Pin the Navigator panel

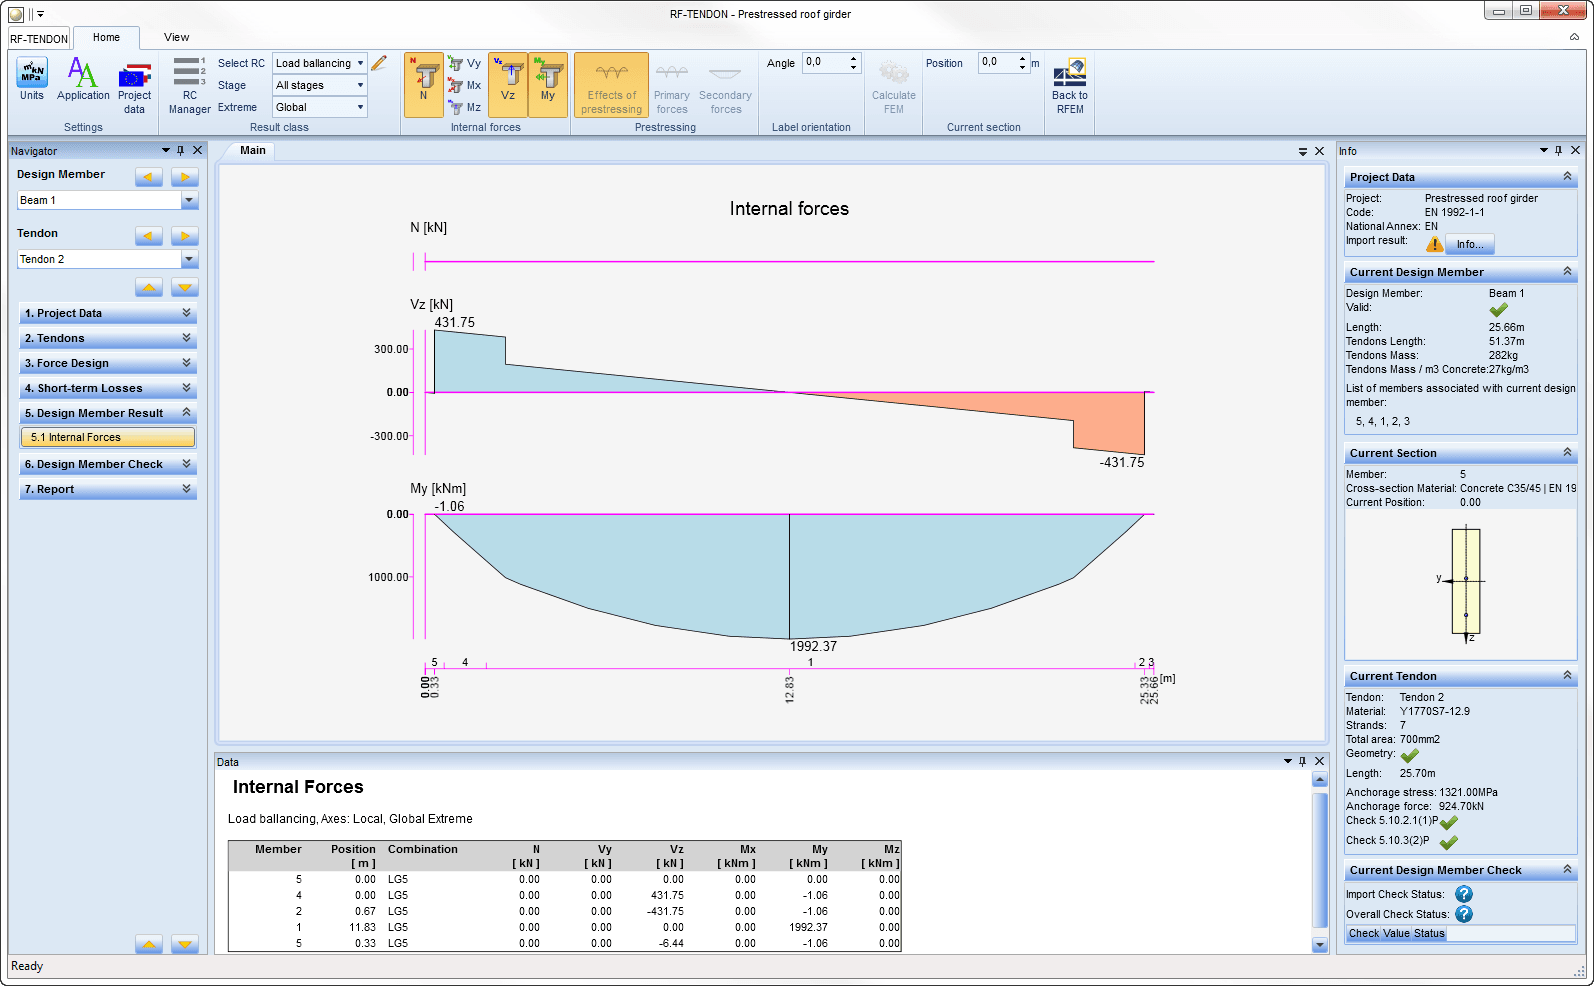[x=181, y=150]
